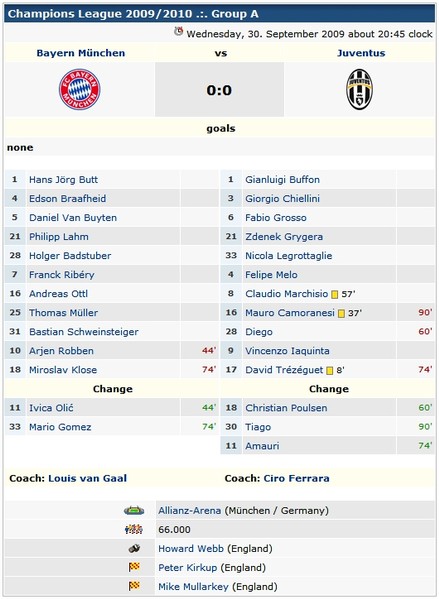Viewport: 439px width, 599px height.
Task: Click the linesman flag icon beside Mike Mullarkey
Action: coord(134,586)
